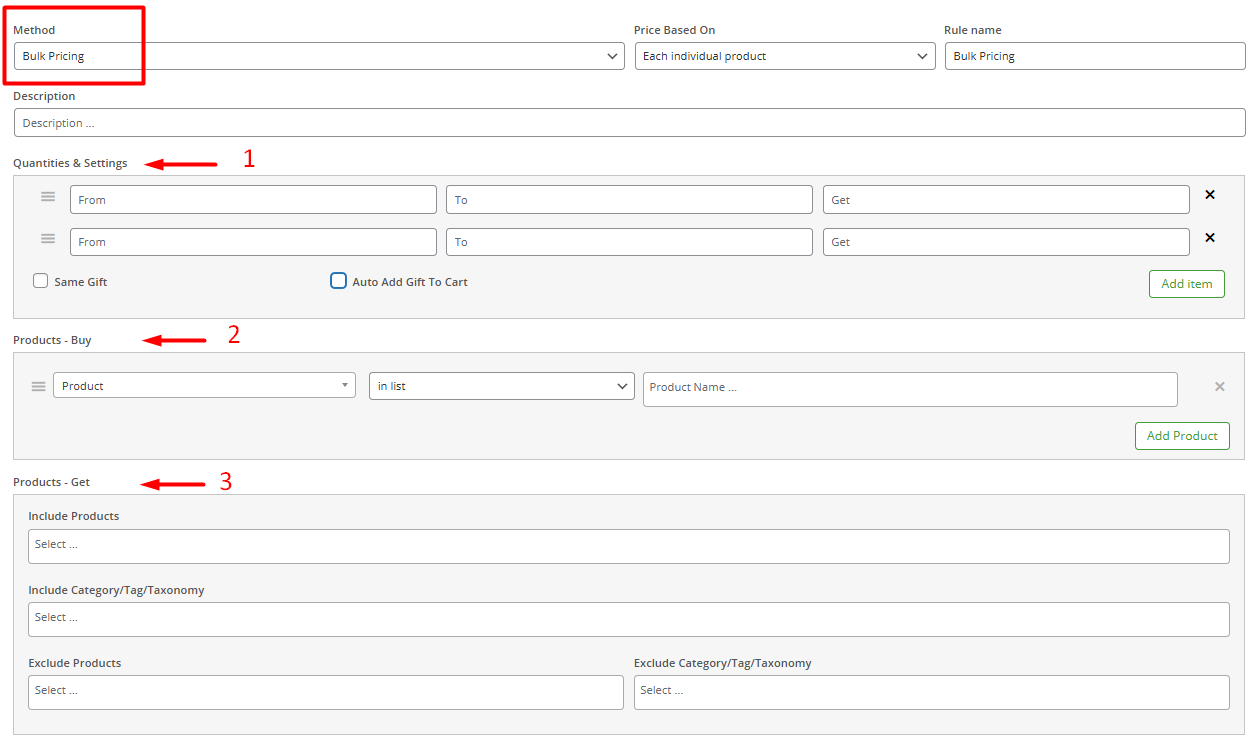Click the Exclude Category/Tag/Taxonomy field
Screen dimensions: 1259x748
pos(931,692)
